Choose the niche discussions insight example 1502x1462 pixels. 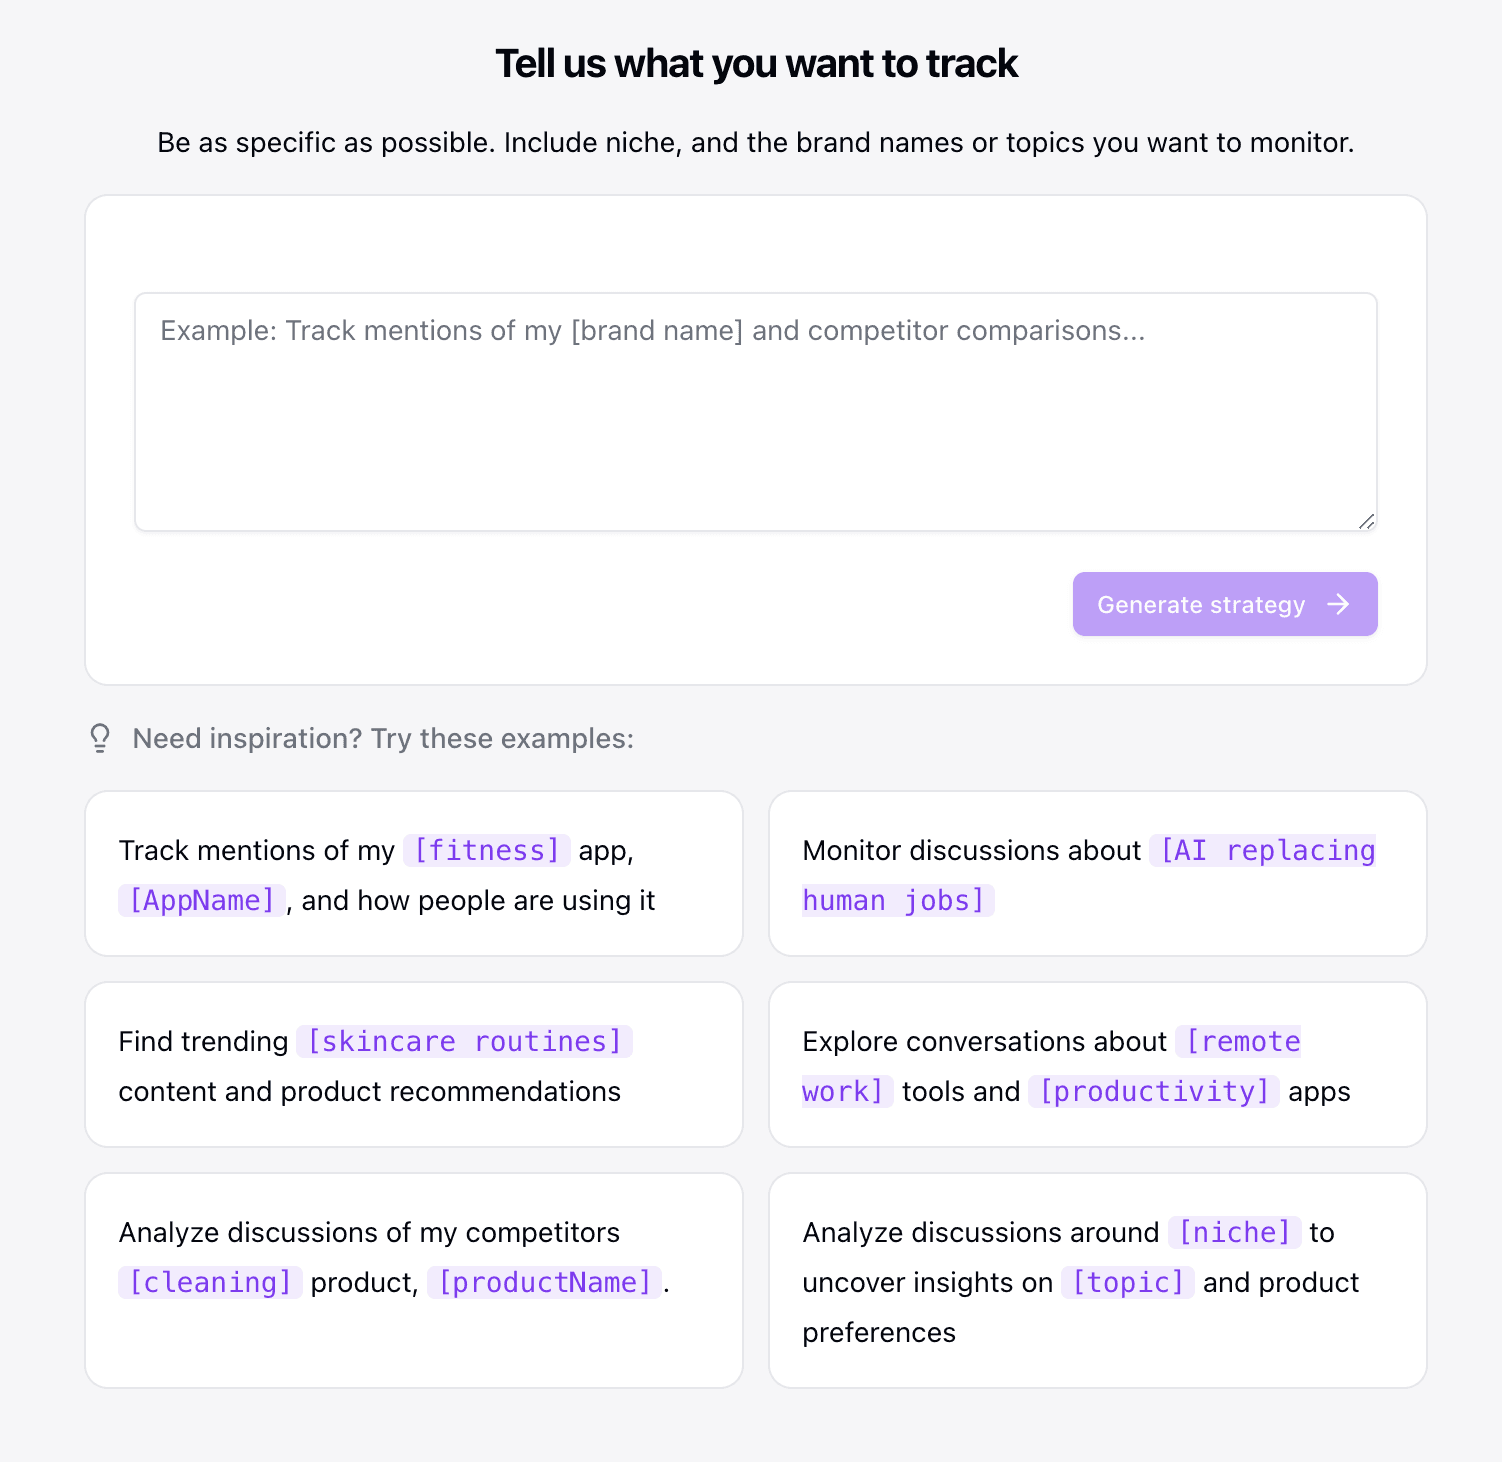click(1097, 1280)
